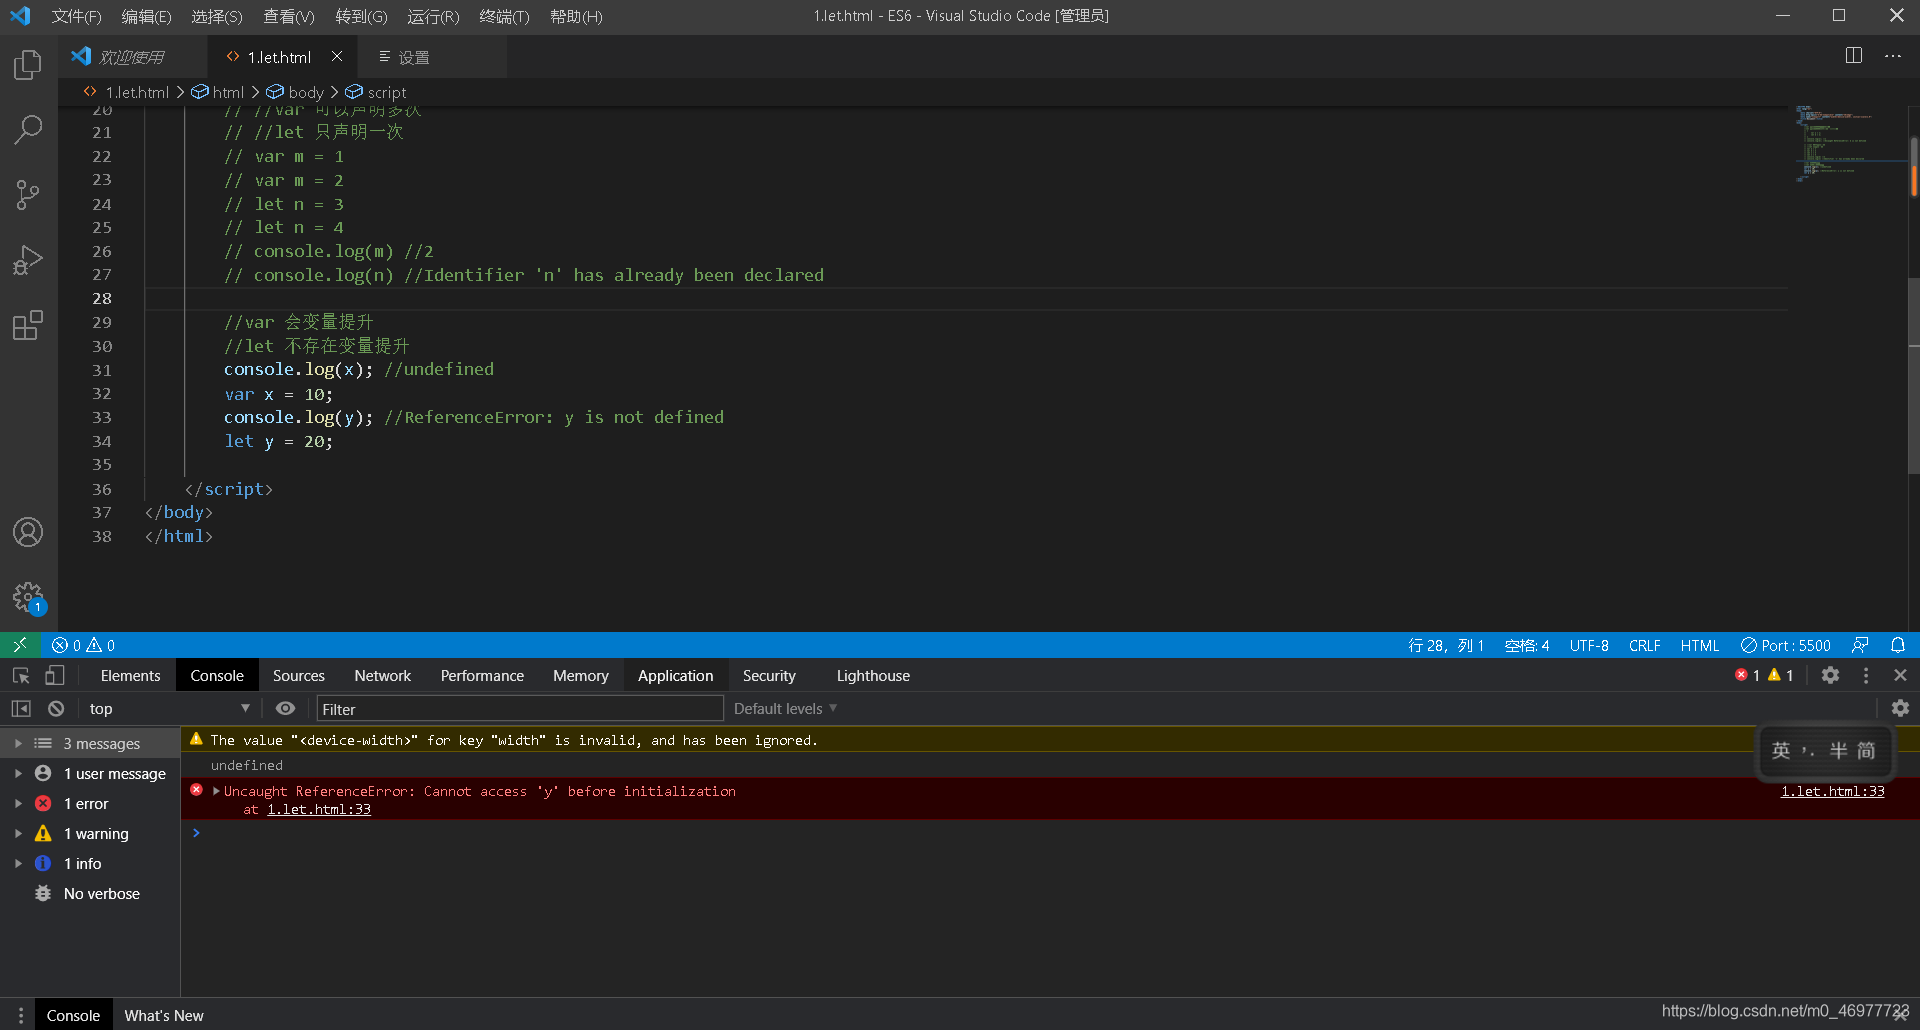1920x1030 pixels.
Task: Open the Search view in activity bar
Action: 28,129
